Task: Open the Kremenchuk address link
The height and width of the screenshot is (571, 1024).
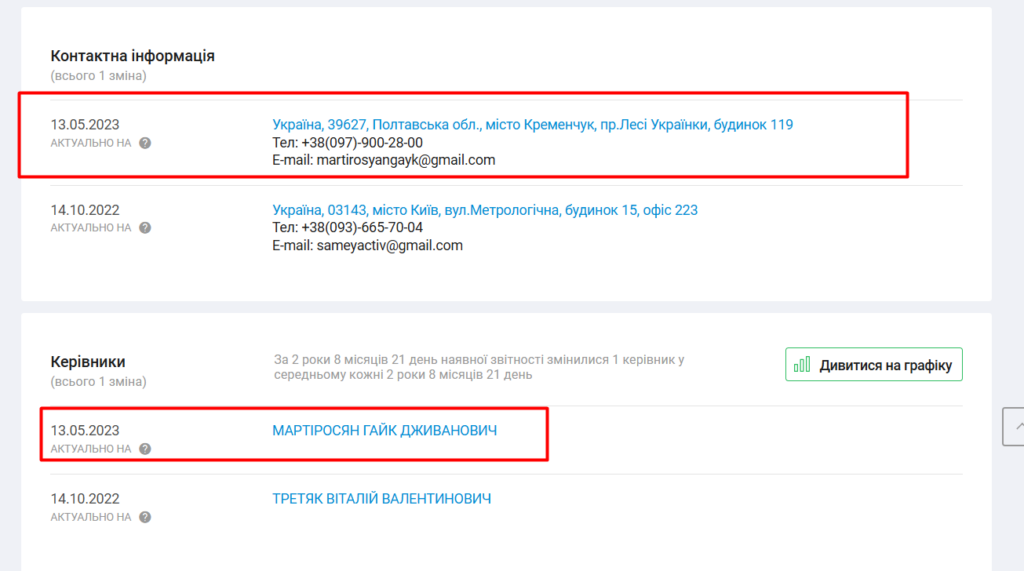Action: point(532,125)
